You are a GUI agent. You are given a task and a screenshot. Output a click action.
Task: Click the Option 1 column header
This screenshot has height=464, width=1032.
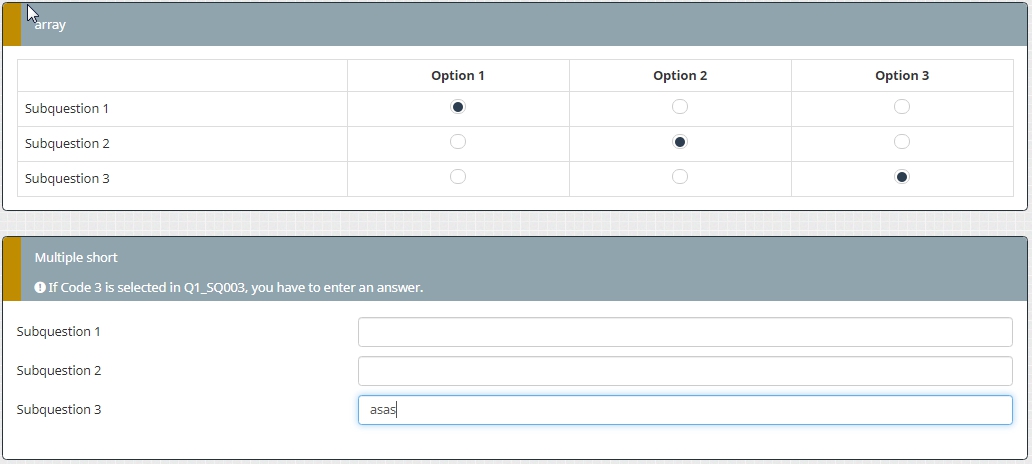[x=458, y=76]
